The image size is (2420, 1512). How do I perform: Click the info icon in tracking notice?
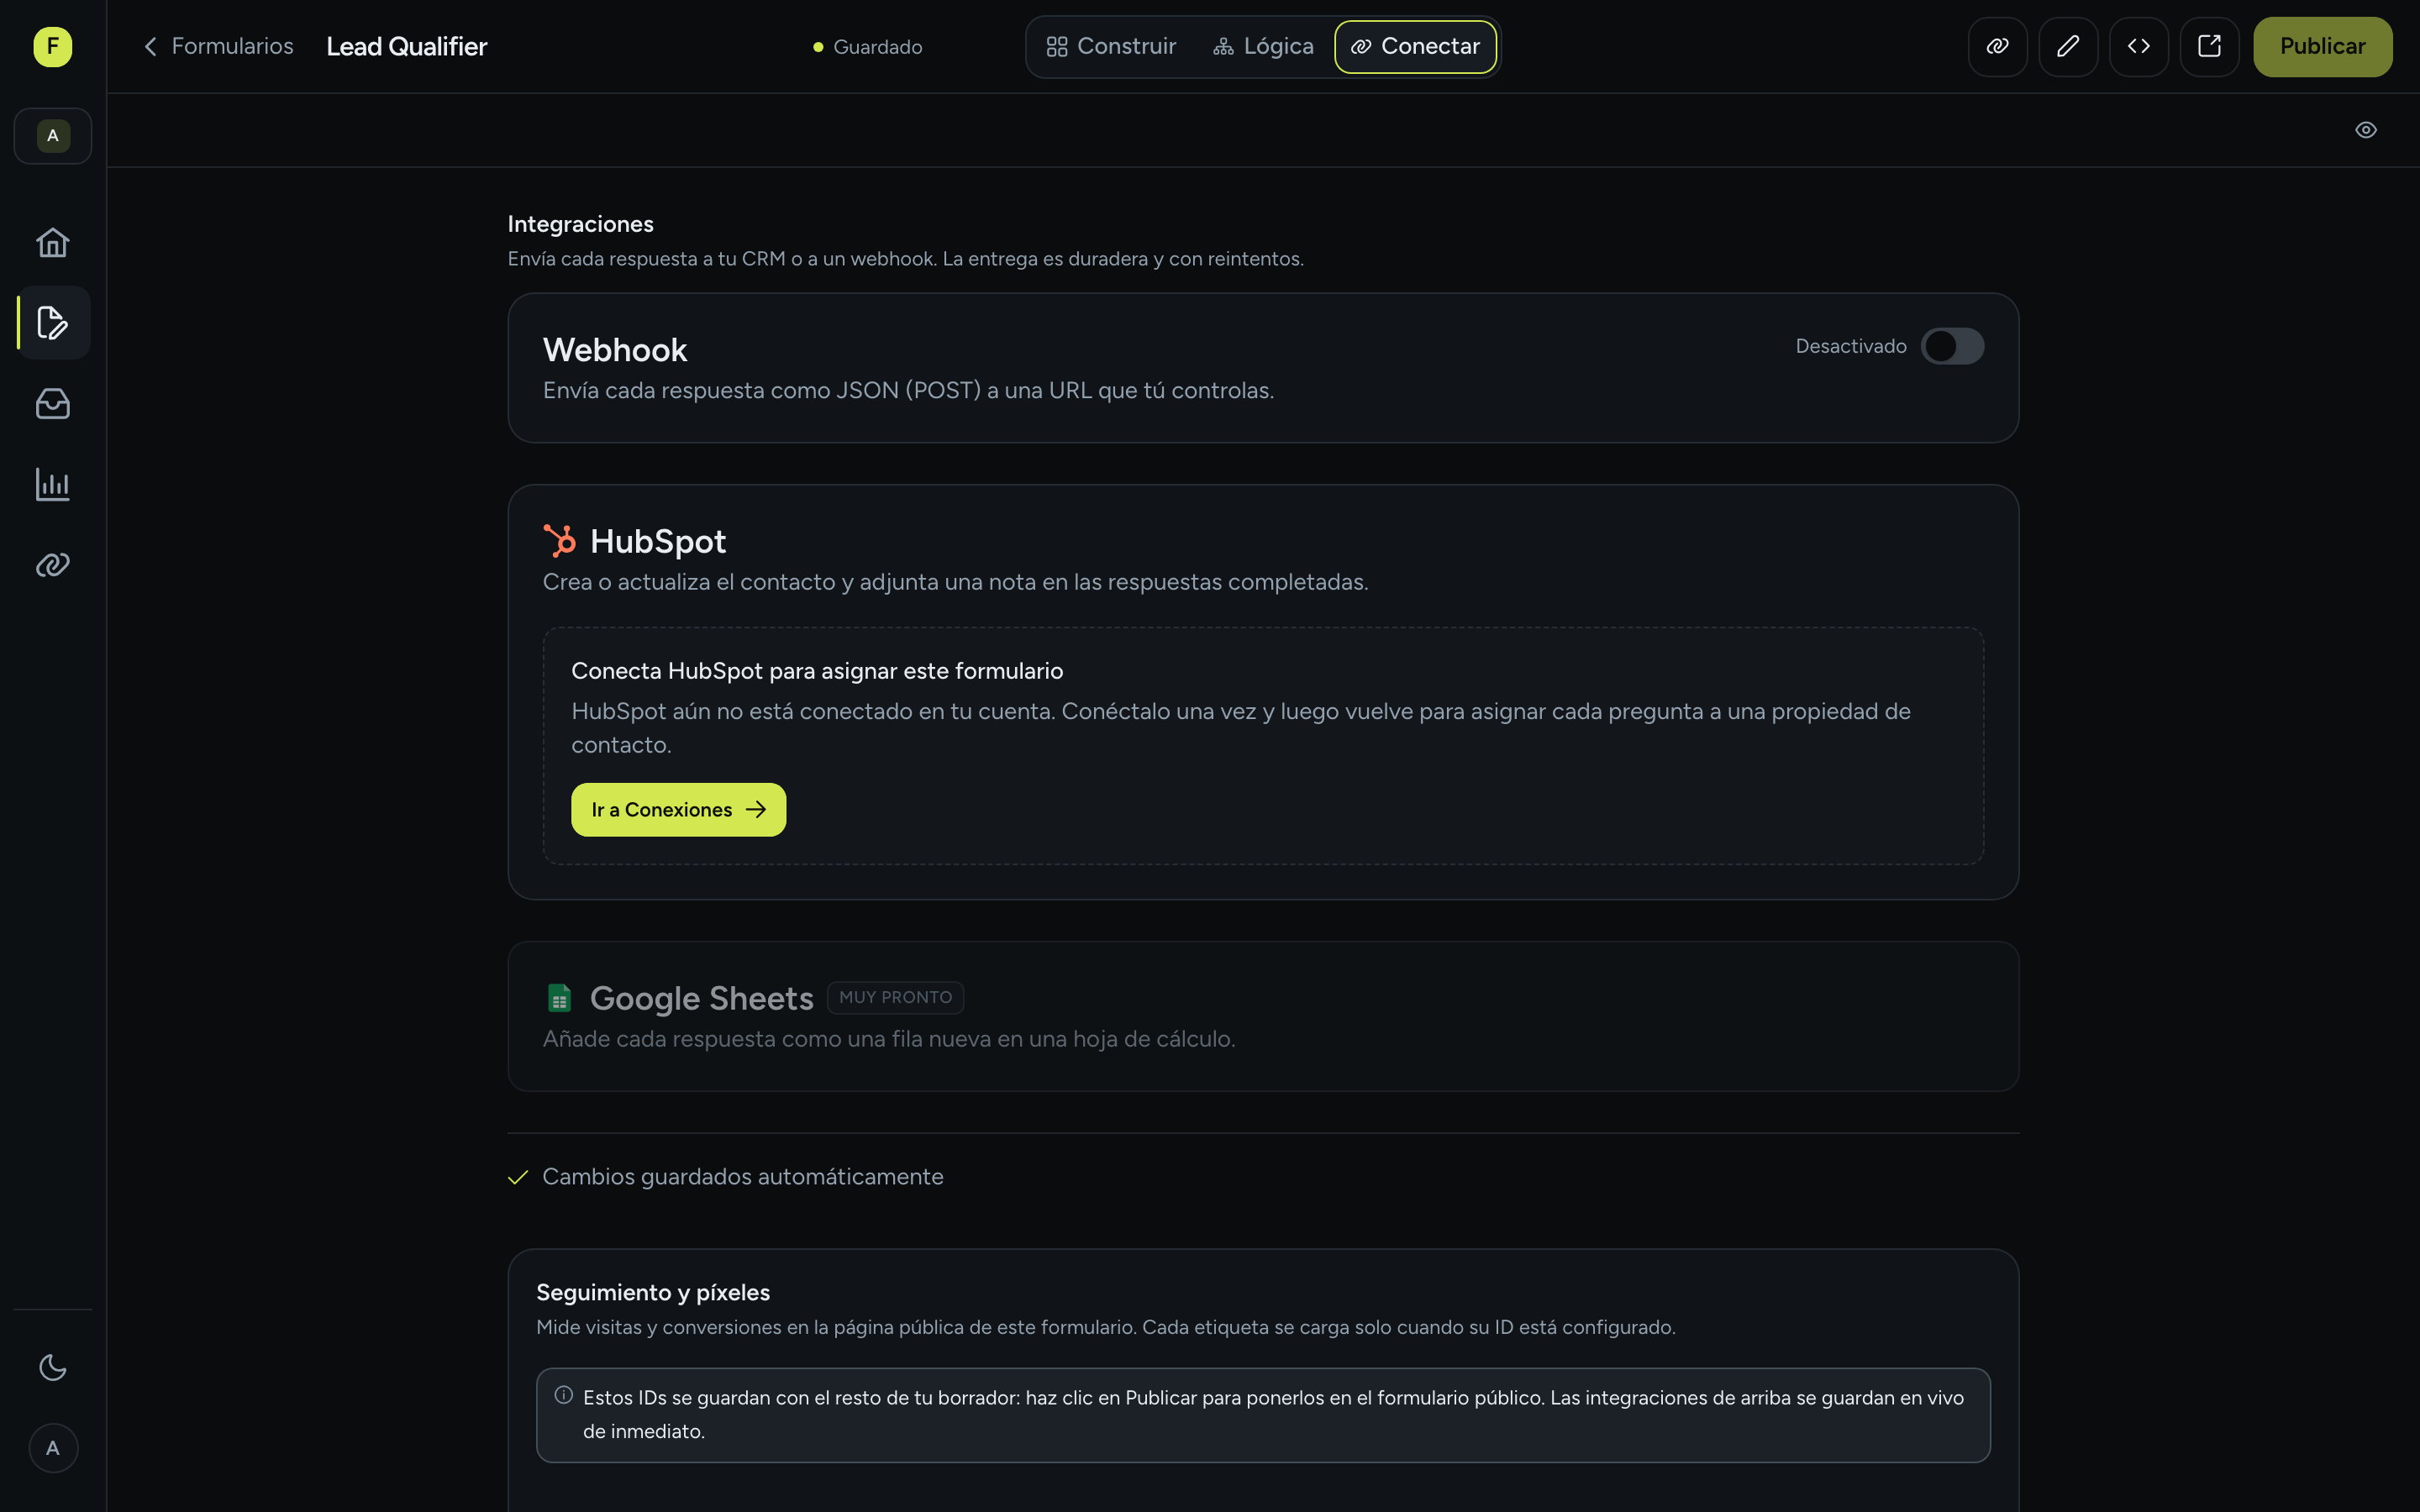pyautogui.click(x=564, y=1395)
